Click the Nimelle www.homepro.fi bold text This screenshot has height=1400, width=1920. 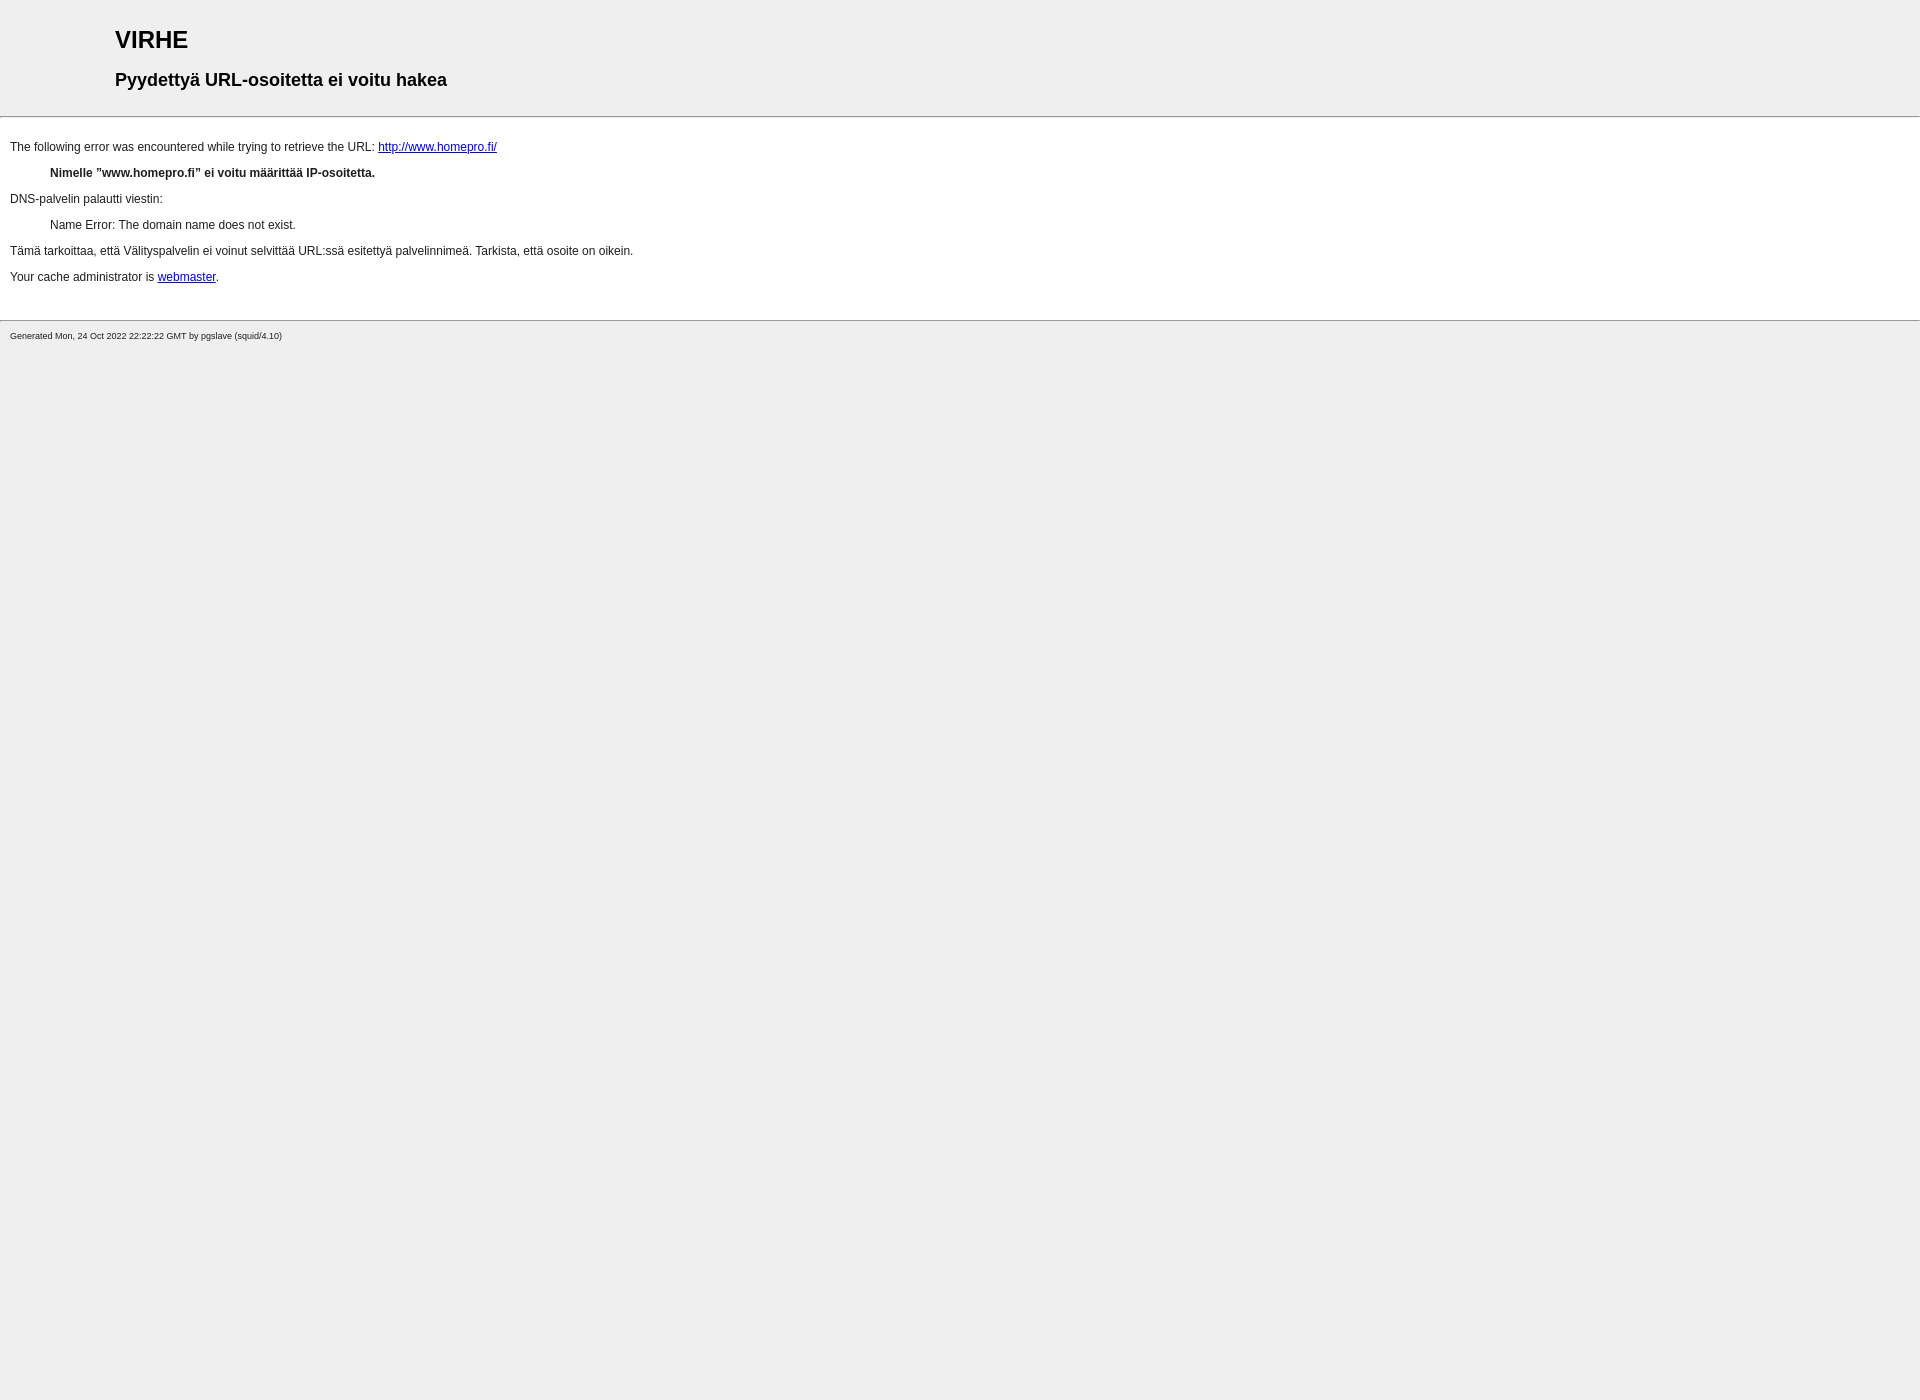(212, 171)
